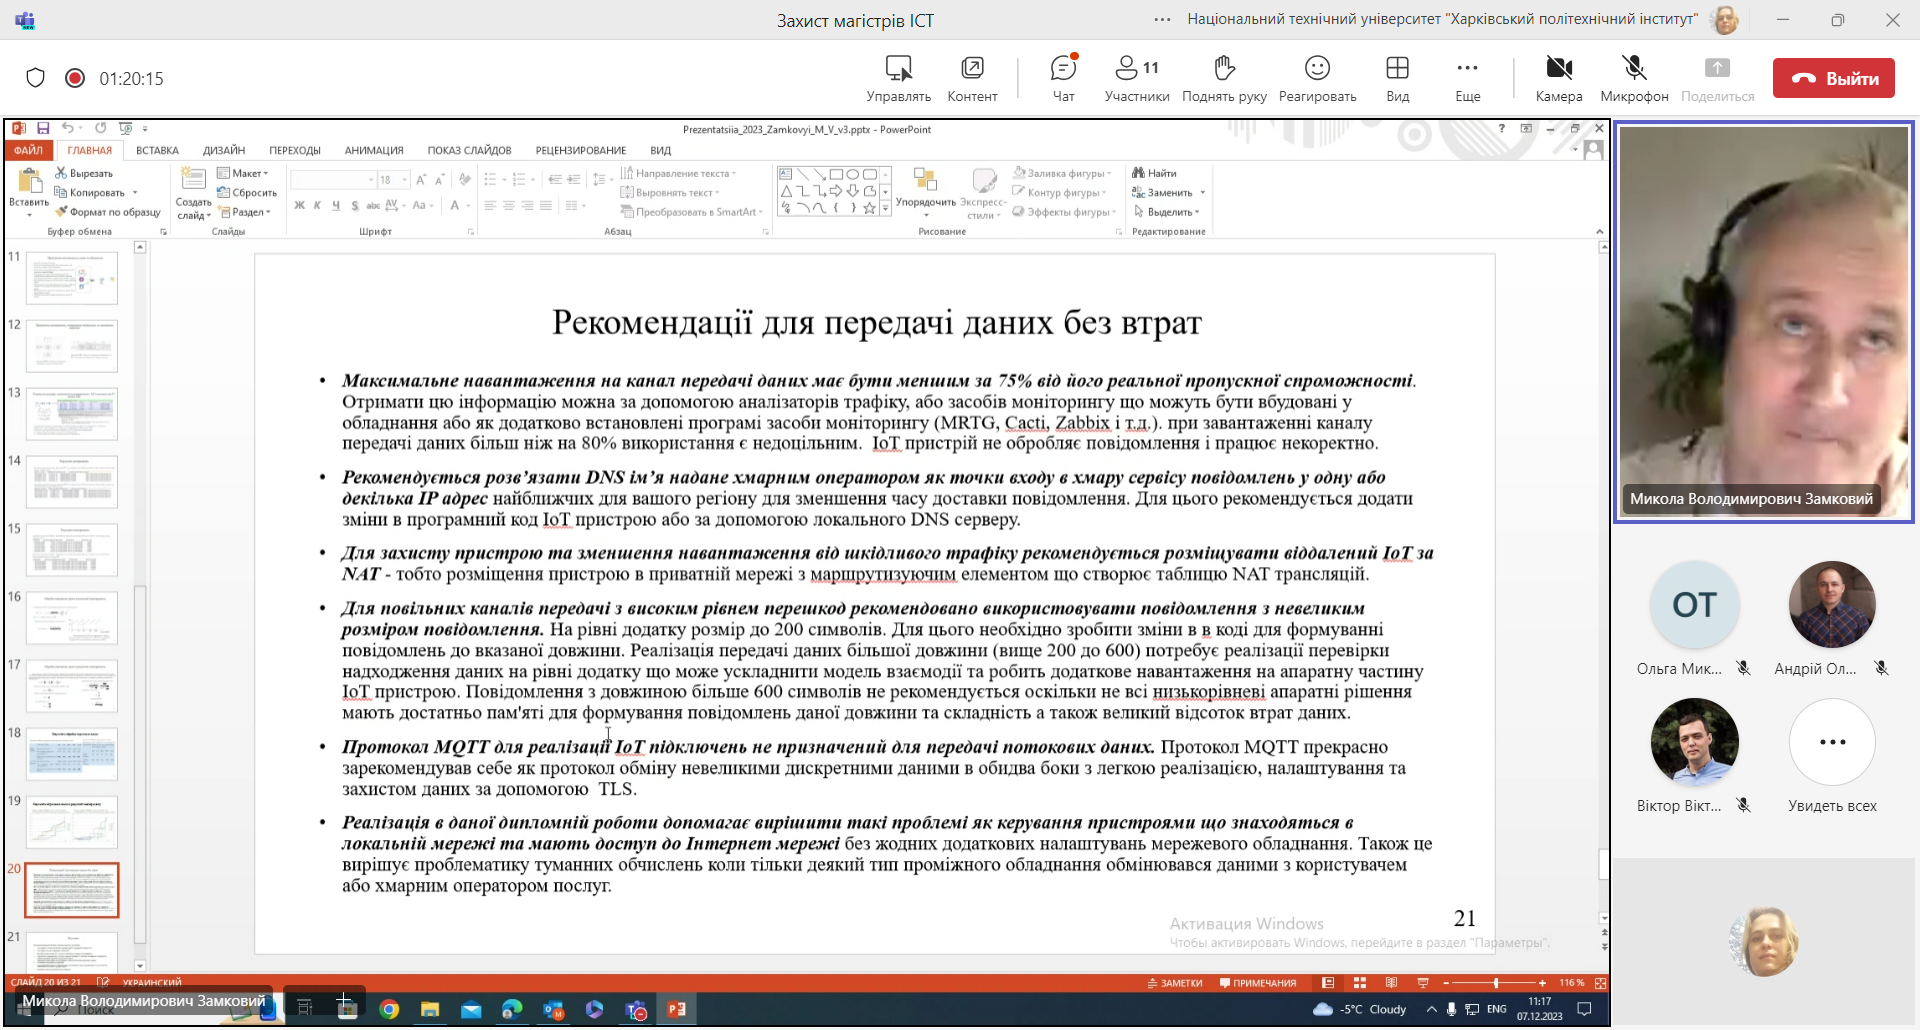
Task: Open the Раздел section dropdown
Action: click(246, 212)
